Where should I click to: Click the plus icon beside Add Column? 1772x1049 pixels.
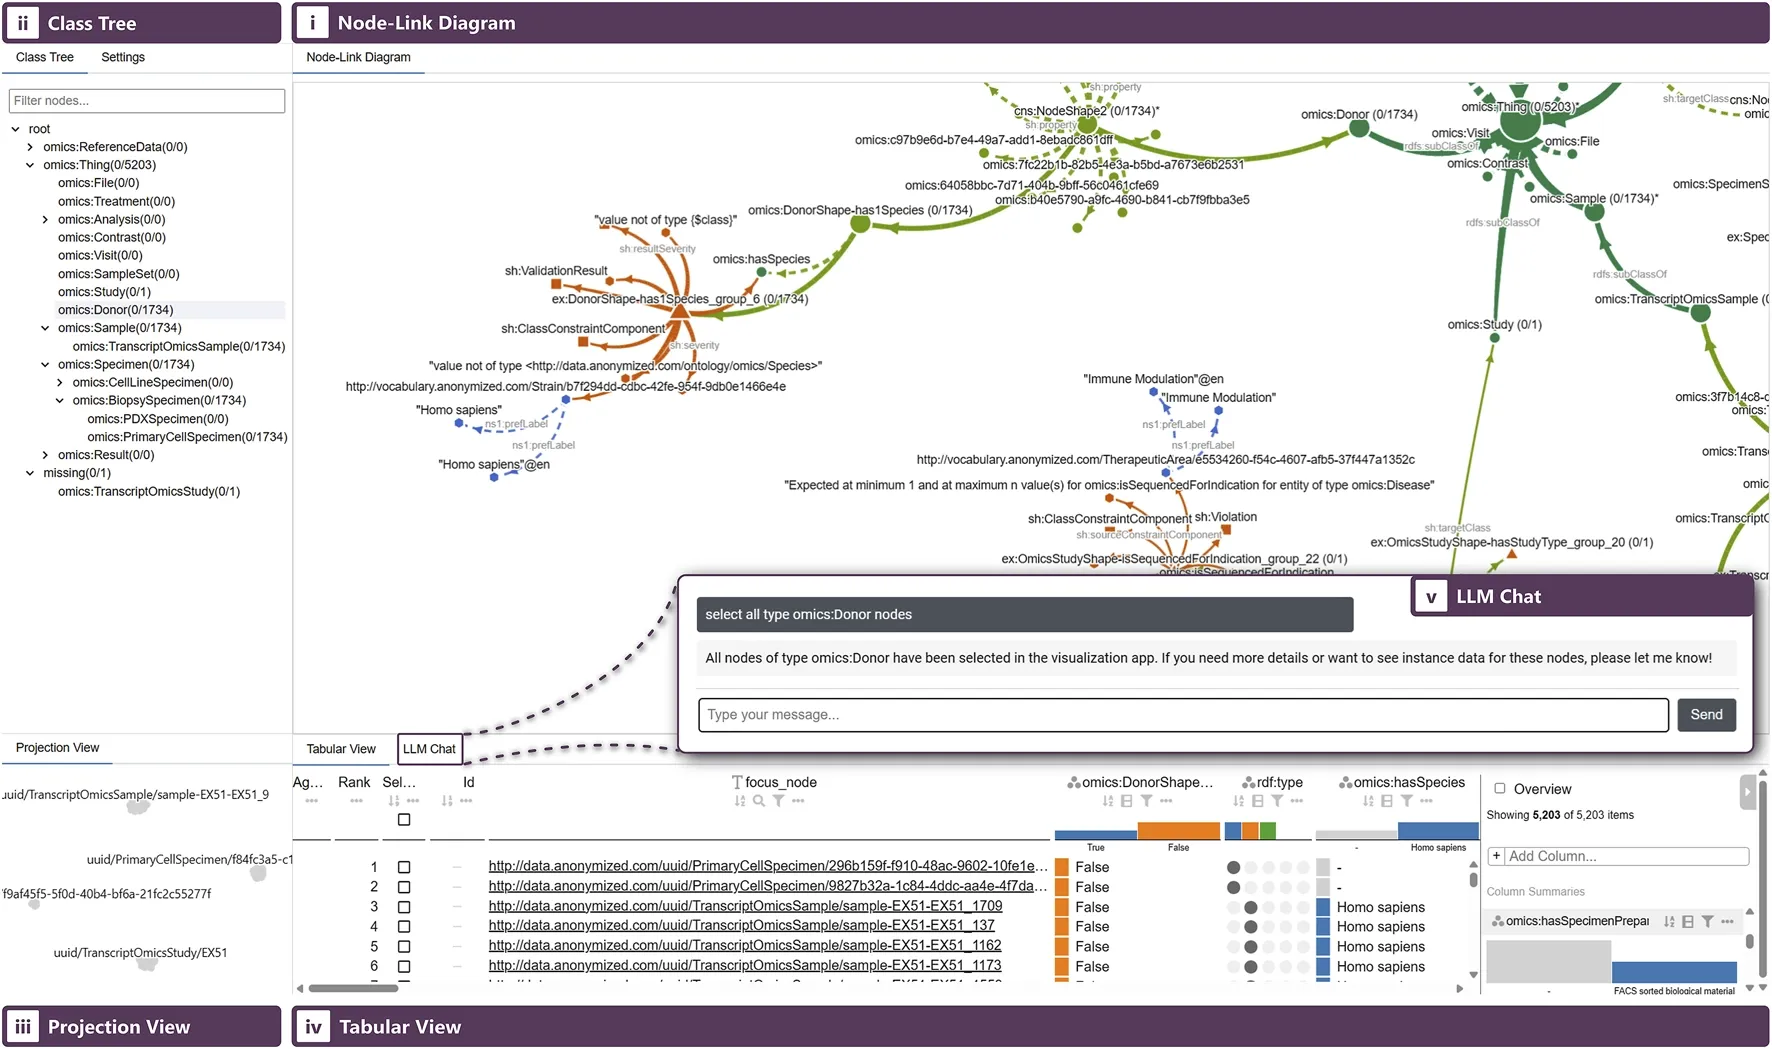tap(1496, 857)
